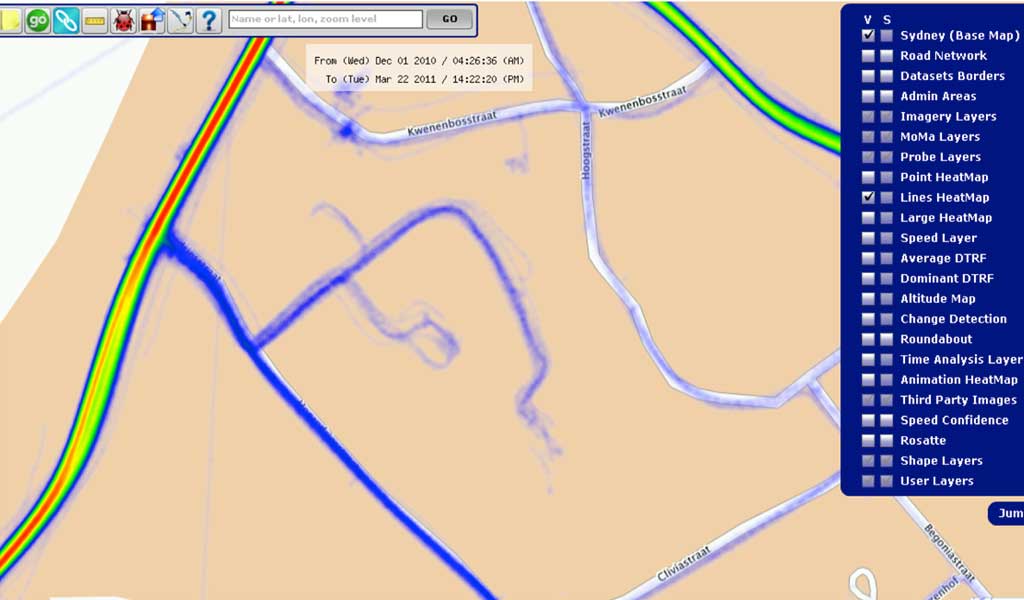Expand the Imagery Layers group
The width and height of the screenshot is (1024, 600).
[x=948, y=116]
